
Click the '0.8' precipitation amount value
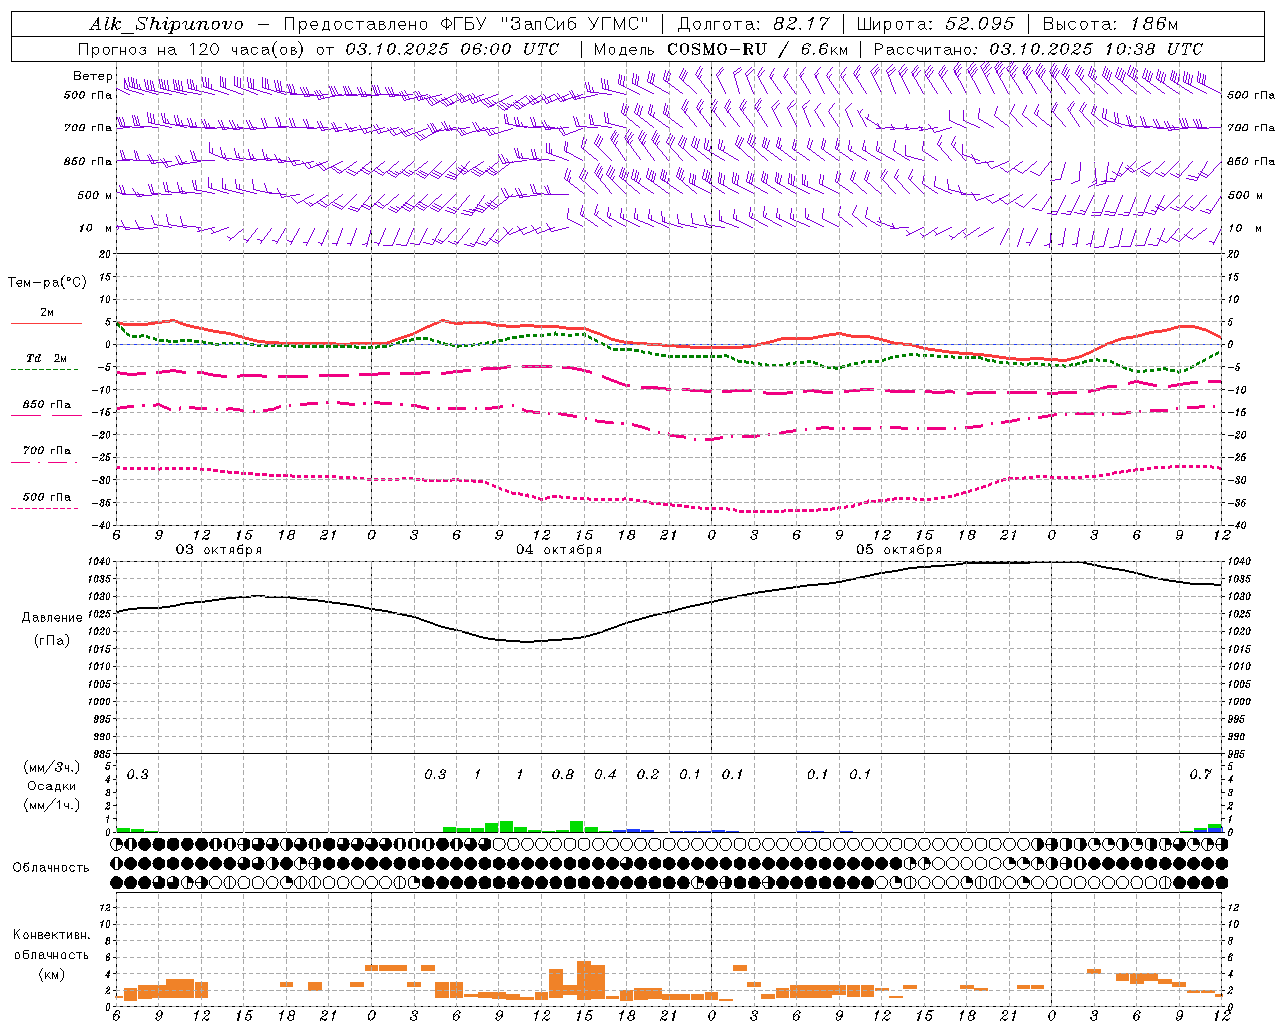pos(563,775)
